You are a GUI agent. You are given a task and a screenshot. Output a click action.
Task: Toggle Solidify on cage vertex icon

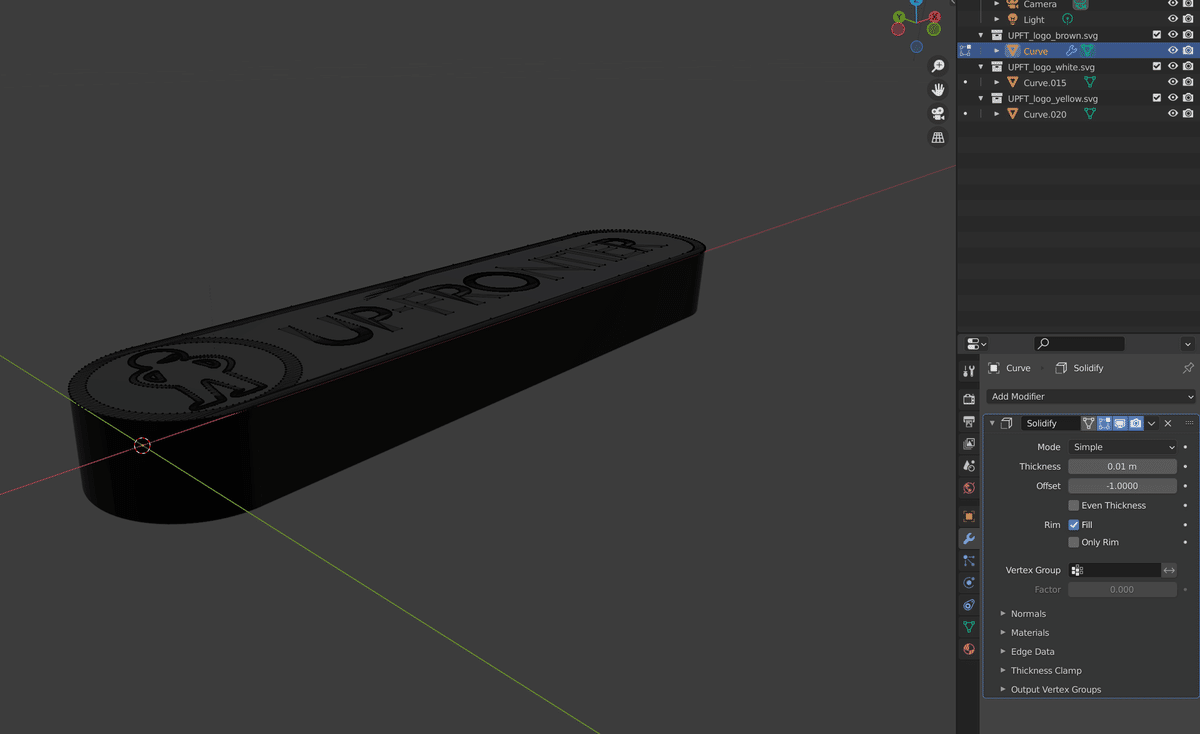pyautogui.click(x=1089, y=423)
